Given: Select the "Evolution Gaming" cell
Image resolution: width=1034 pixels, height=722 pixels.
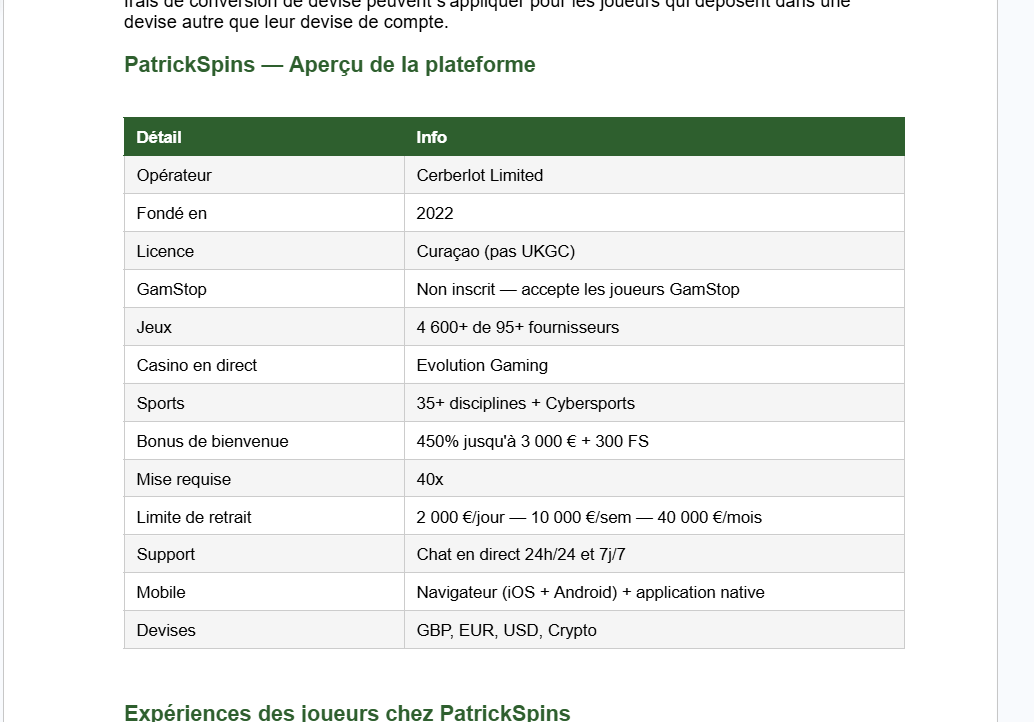Looking at the screenshot, I should [654, 365].
